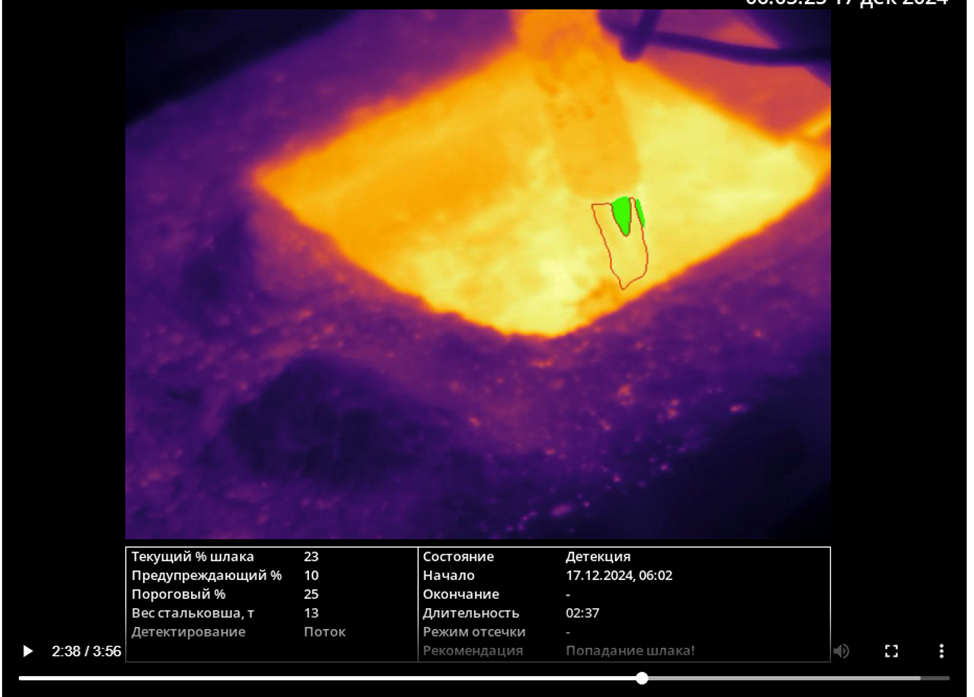This screenshot has height=697, width=974.
Task: Select the 'Предупреждающий %' label
Action: (x=206, y=575)
